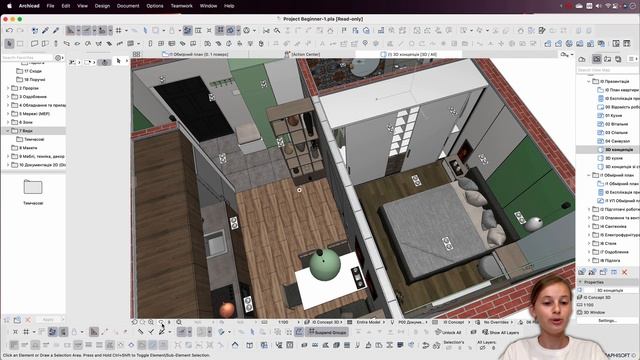This screenshot has width=640, height=360.
Task: Expand the '2 Прорізи' folder
Action: (8, 88)
